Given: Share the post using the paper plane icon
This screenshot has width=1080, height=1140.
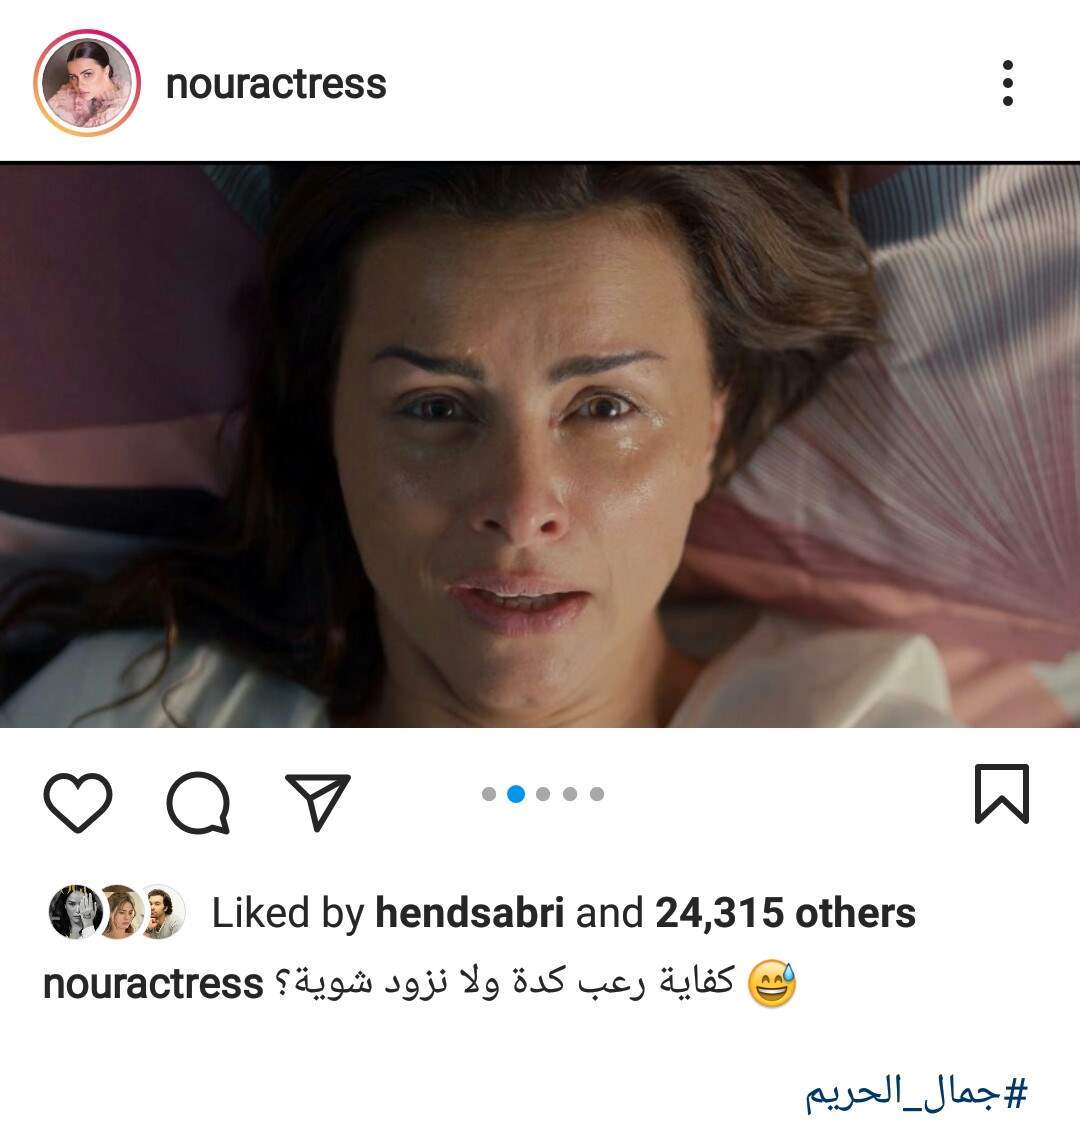Looking at the screenshot, I should (x=318, y=801).
